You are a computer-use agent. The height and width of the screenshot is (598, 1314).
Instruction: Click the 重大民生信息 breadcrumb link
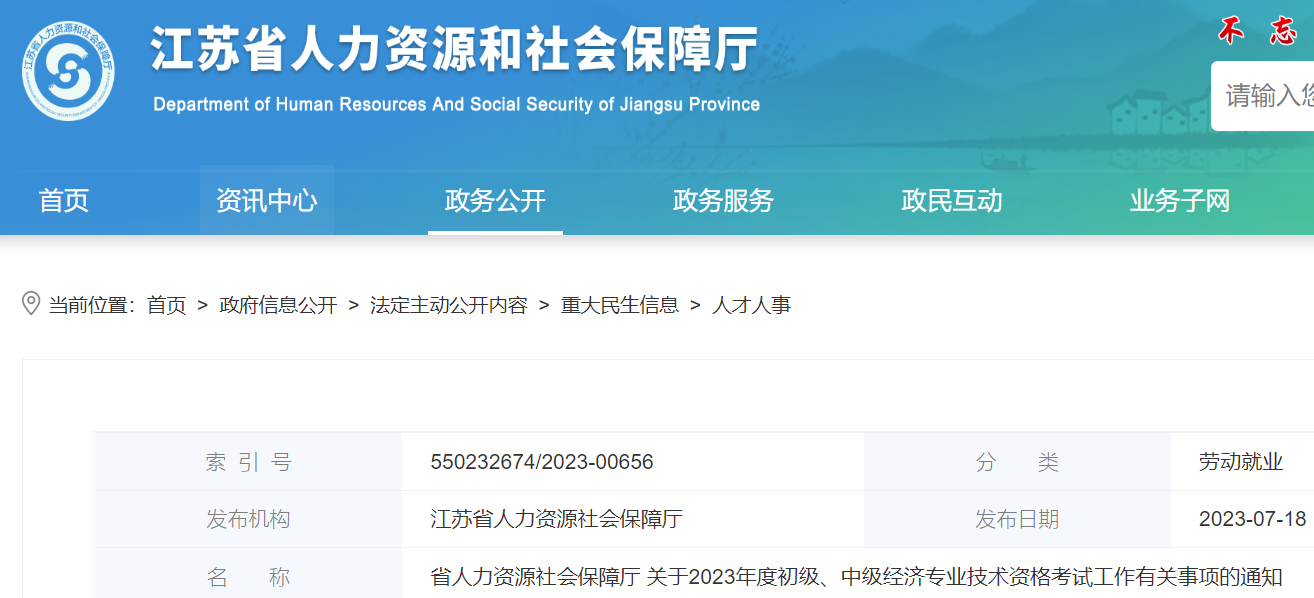[x=620, y=305]
